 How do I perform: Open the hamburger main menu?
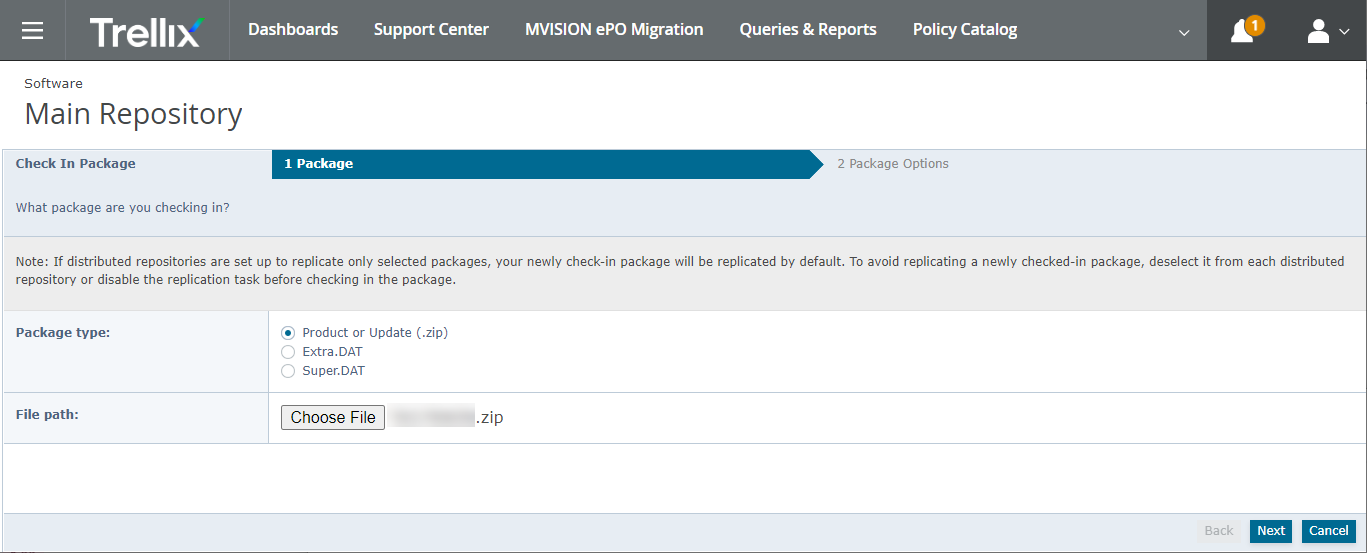point(32,30)
